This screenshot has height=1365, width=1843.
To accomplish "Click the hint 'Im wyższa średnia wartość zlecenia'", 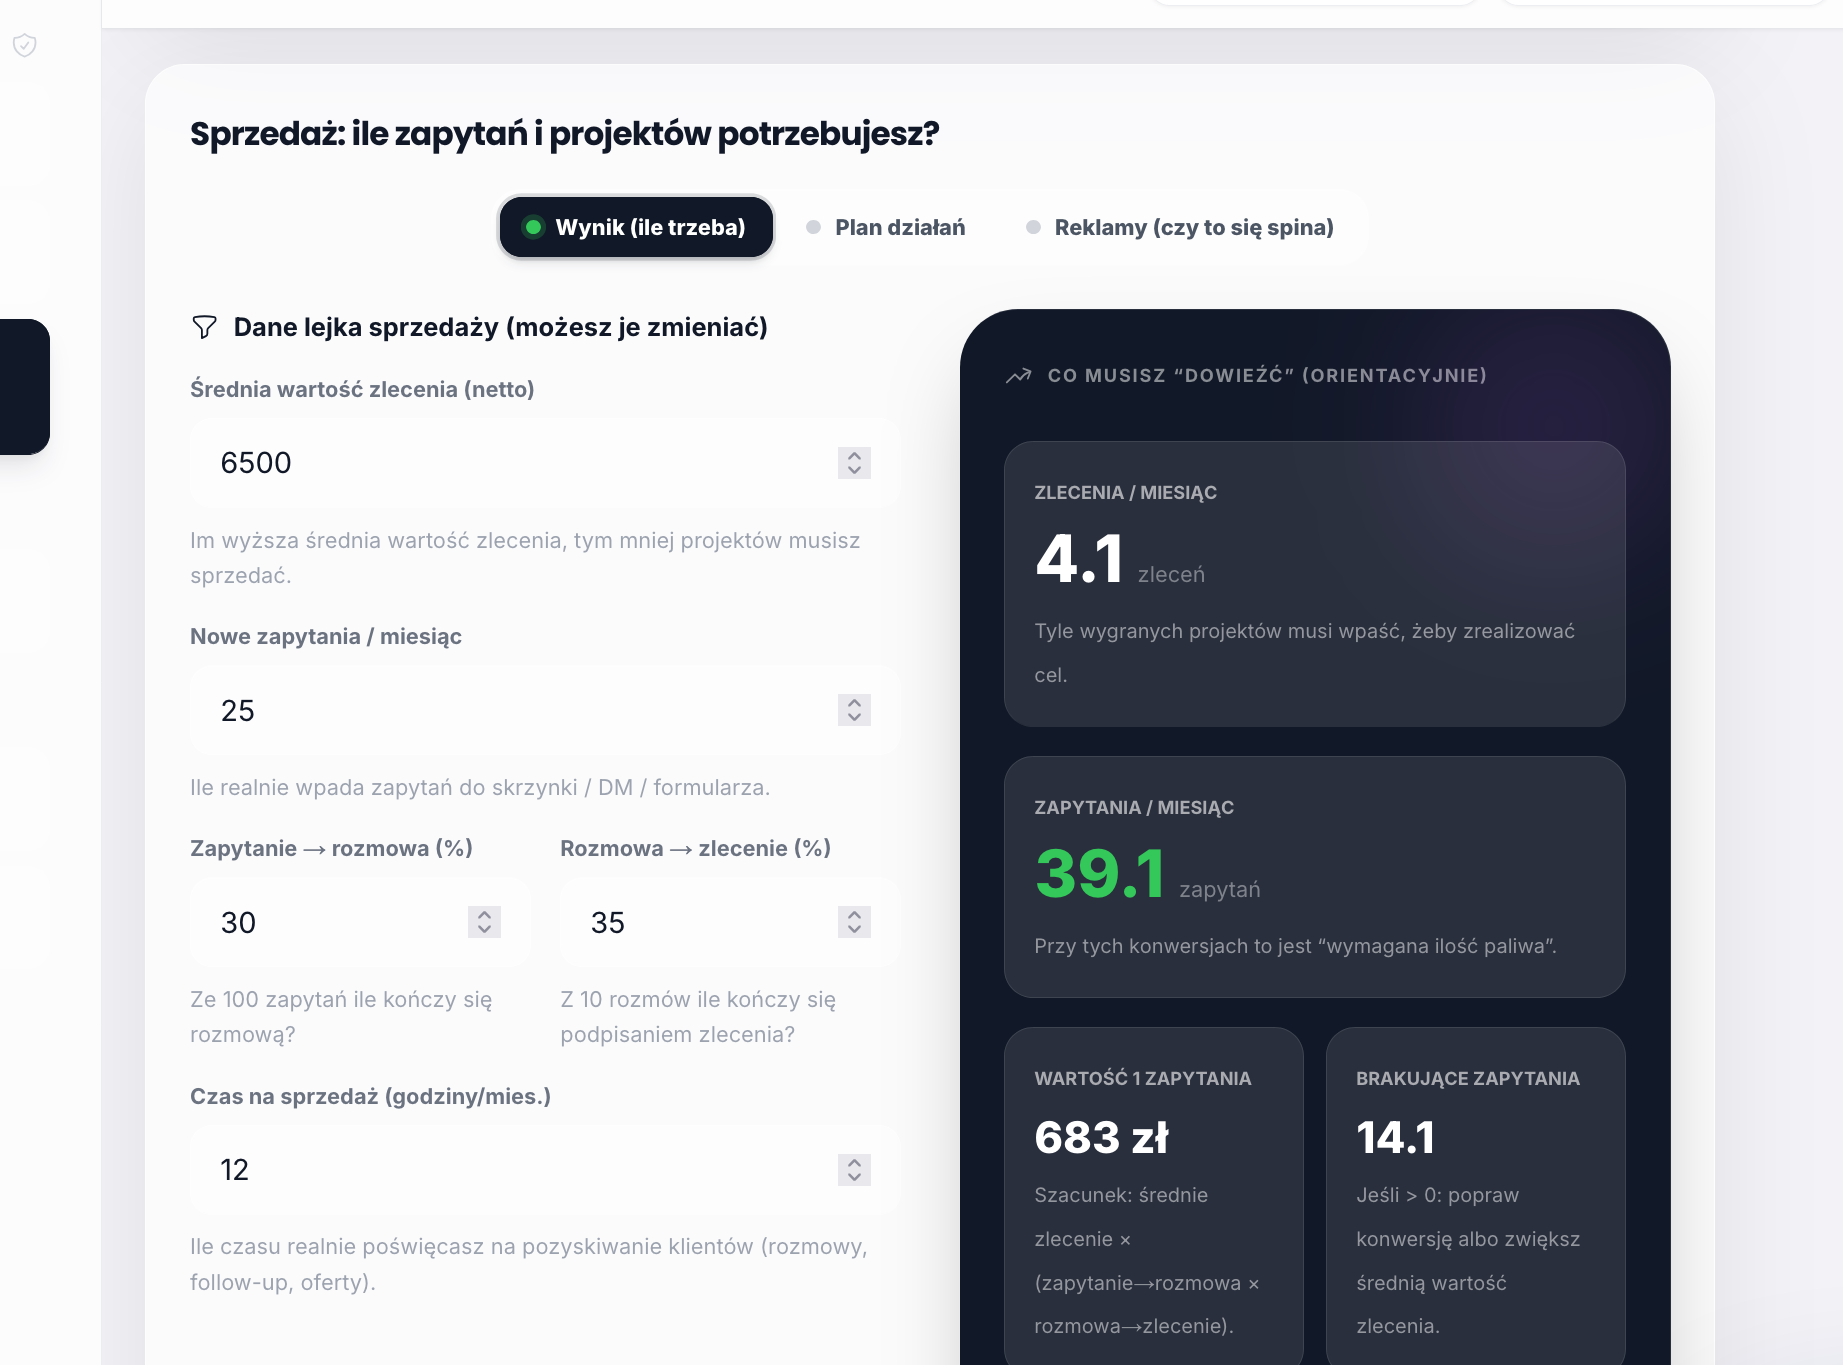I will pyautogui.click(x=525, y=558).
